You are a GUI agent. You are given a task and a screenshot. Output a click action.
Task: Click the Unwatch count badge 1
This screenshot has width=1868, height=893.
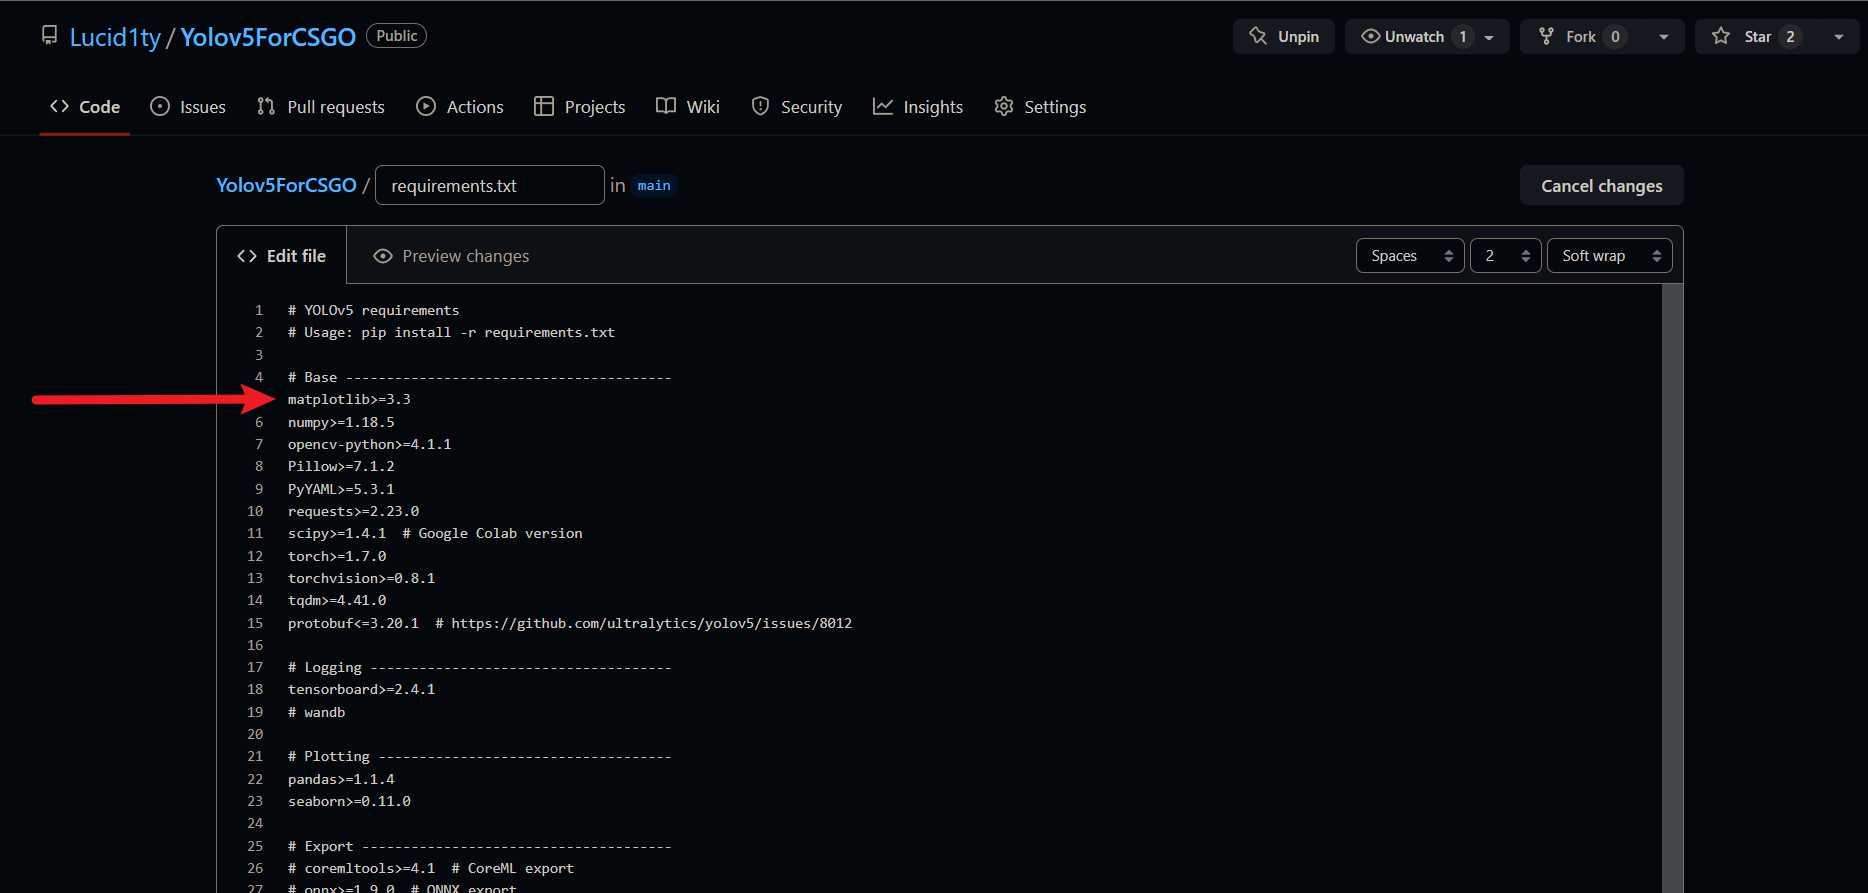pyautogui.click(x=1463, y=37)
